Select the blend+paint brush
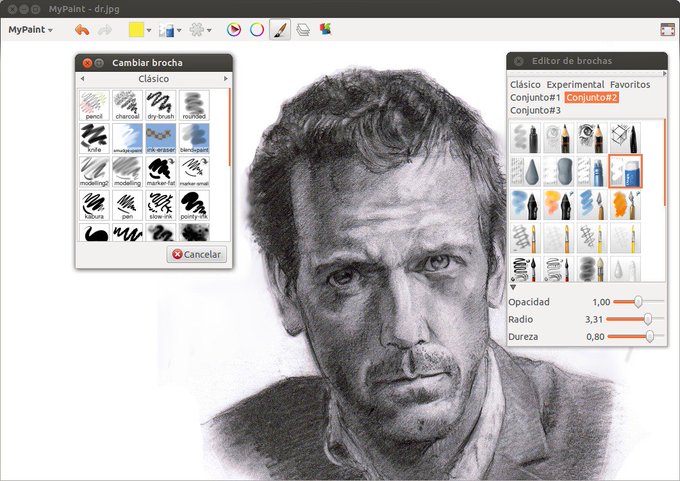The height and width of the screenshot is (481, 680). pos(194,138)
